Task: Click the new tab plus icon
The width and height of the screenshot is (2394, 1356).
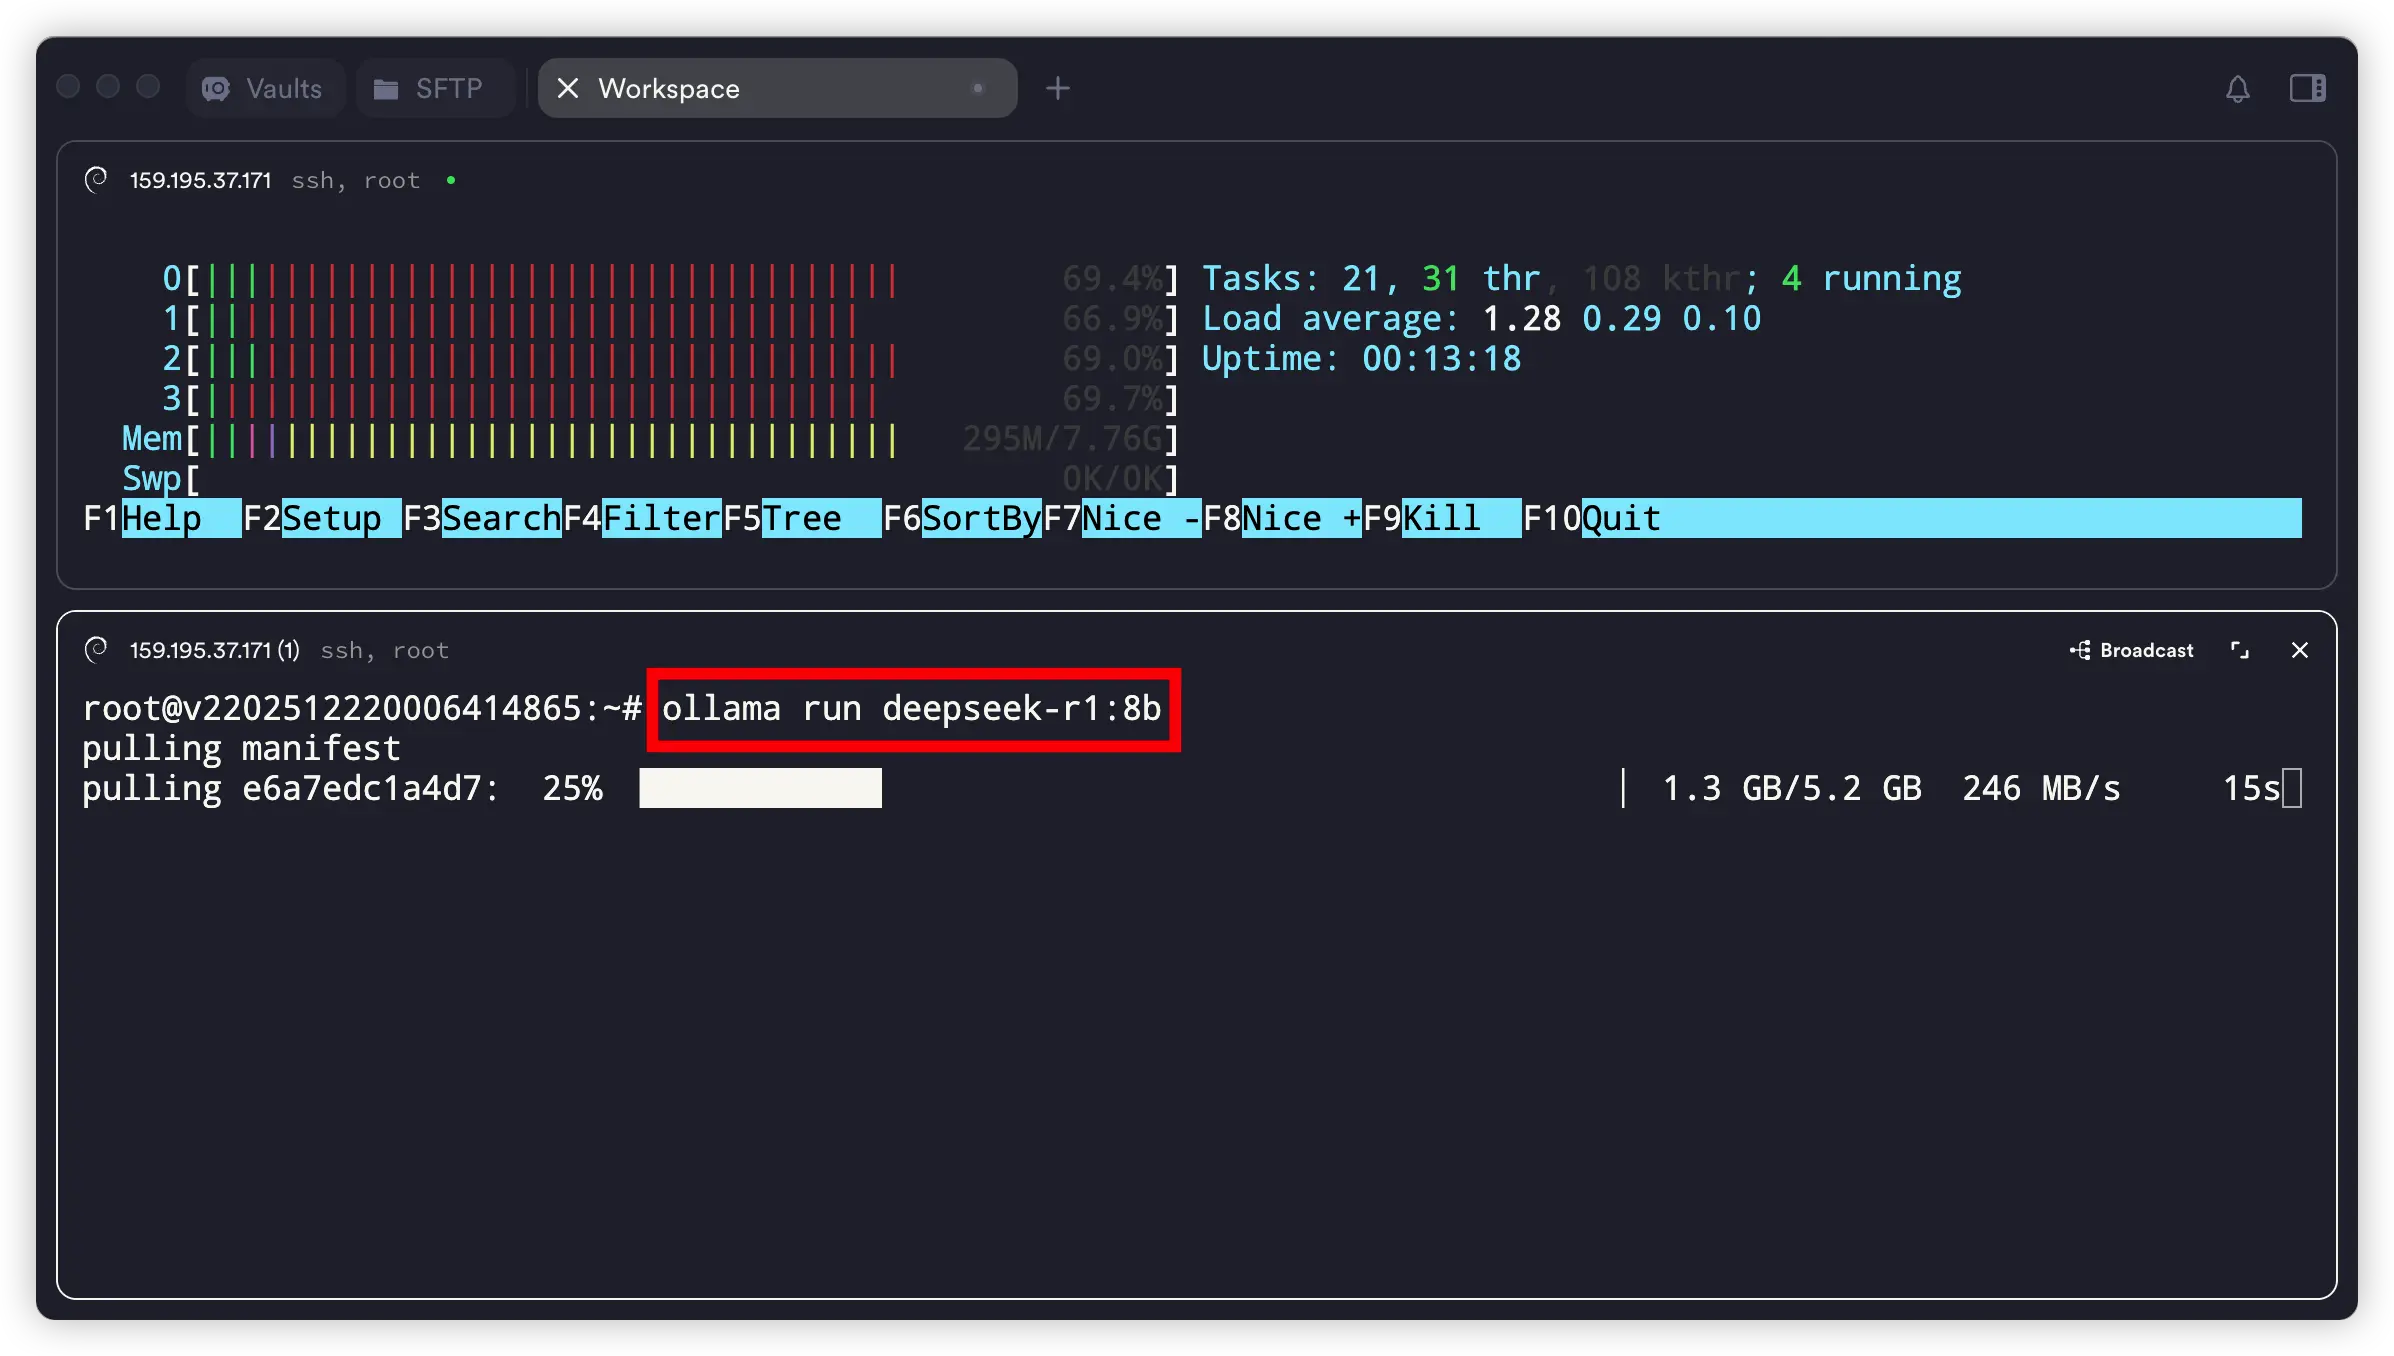Action: [x=1057, y=89]
